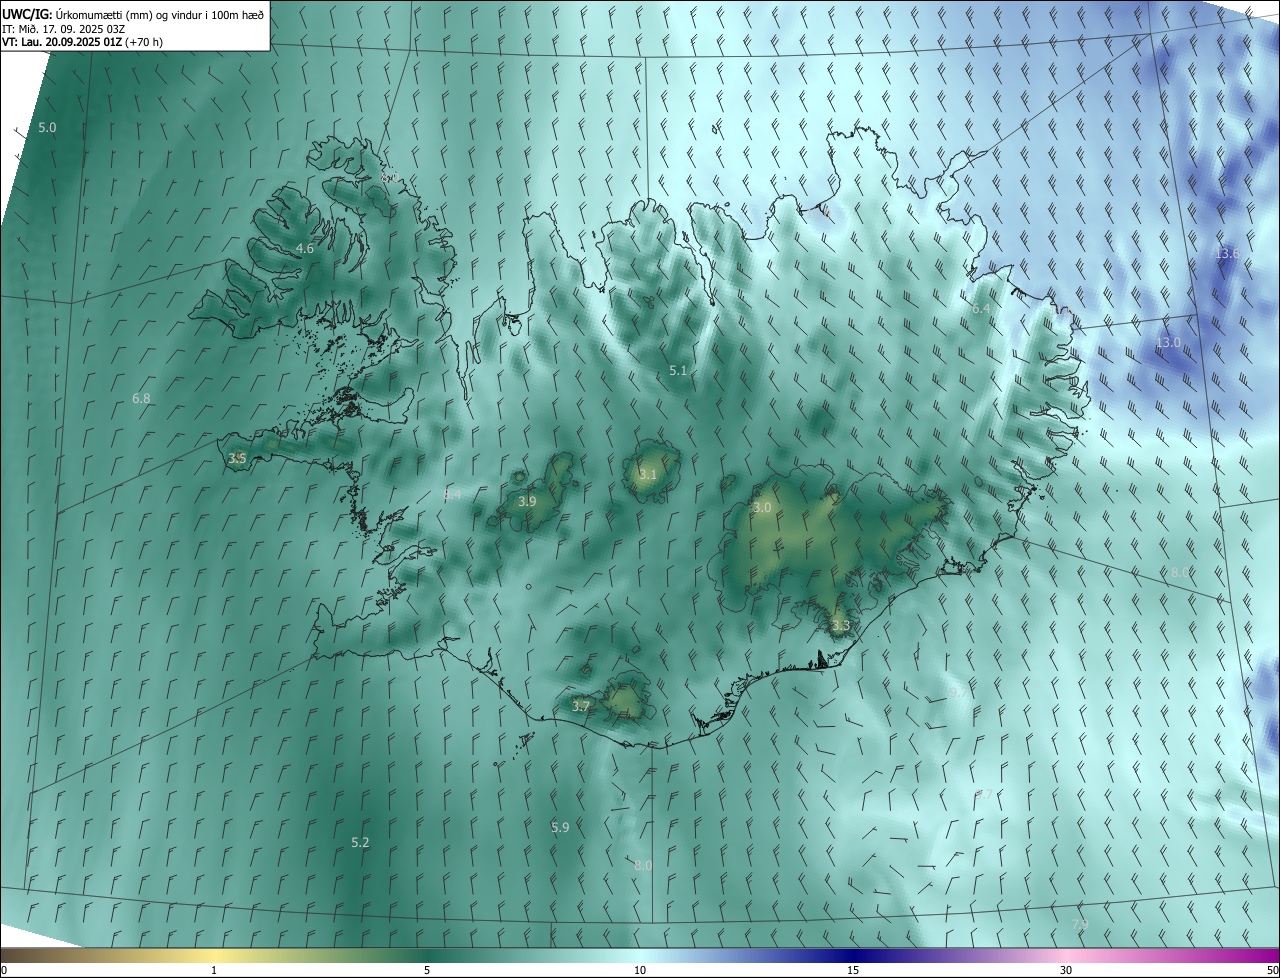This screenshot has height=978, width=1280.
Task: Click the 3.7 value near Mýrdalsjökull glacier
Action: pyautogui.click(x=581, y=706)
